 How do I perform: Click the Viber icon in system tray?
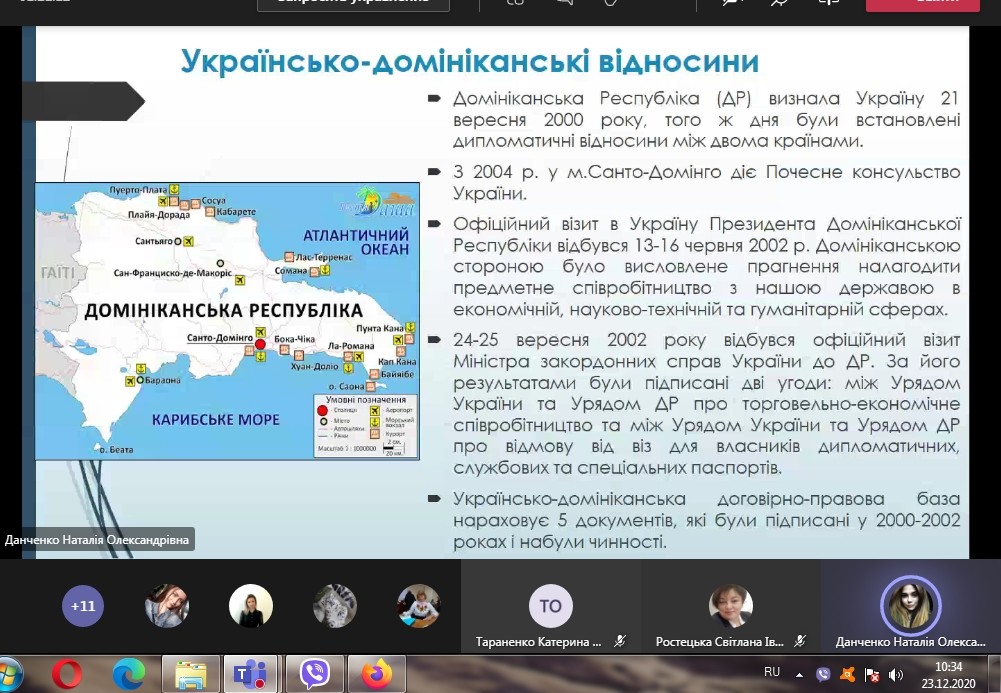point(823,674)
